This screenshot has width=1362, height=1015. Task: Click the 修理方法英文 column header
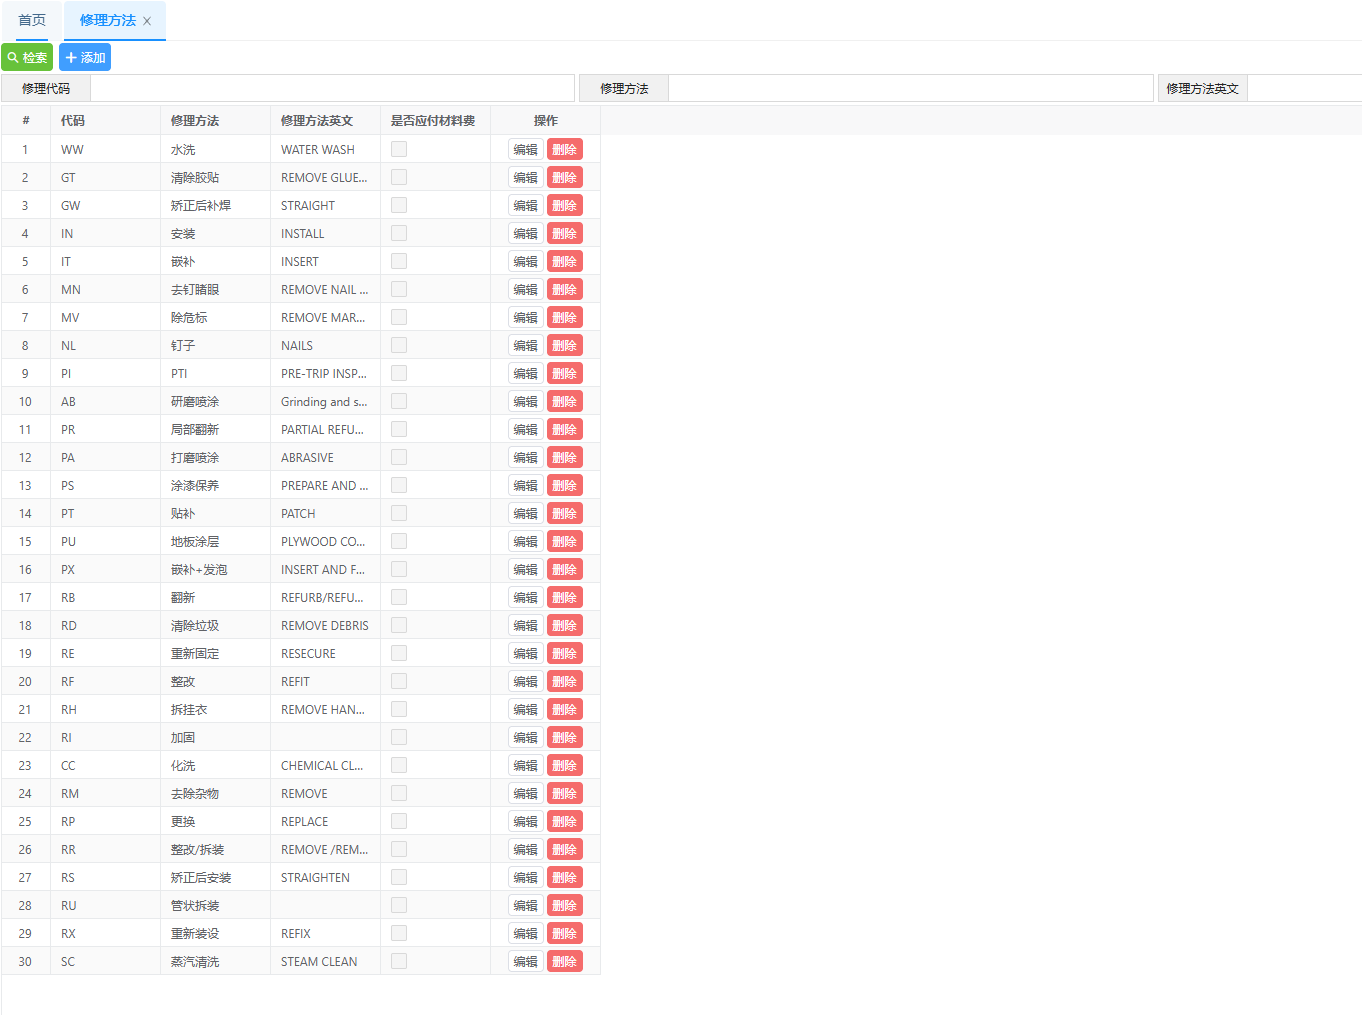pos(316,121)
